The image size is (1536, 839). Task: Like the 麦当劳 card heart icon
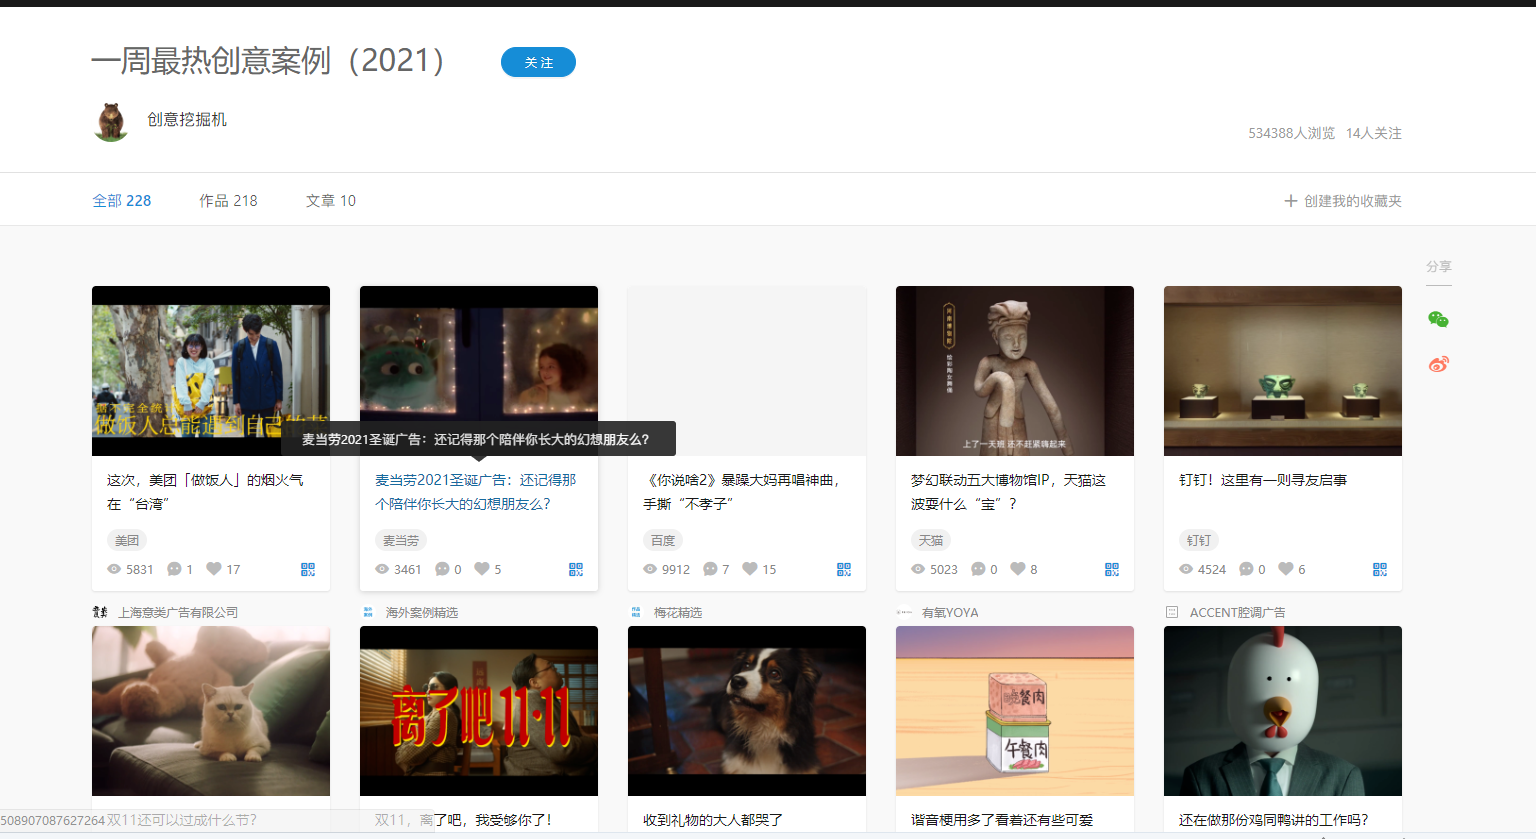(482, 568)
